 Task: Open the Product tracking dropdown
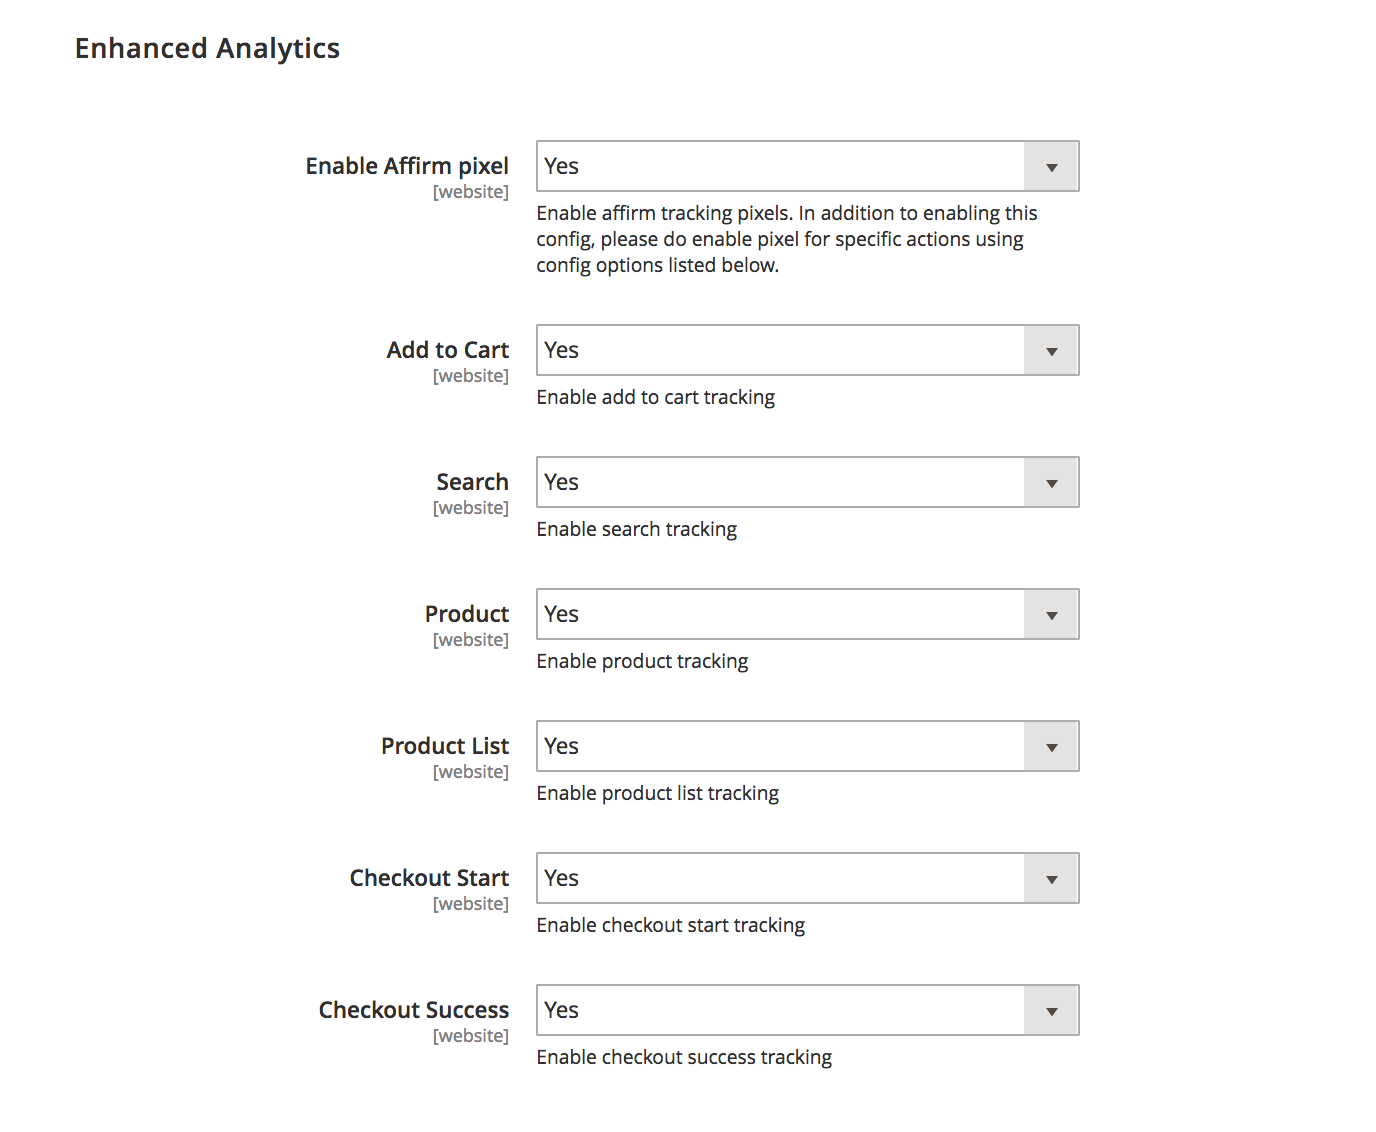point(808,614)
